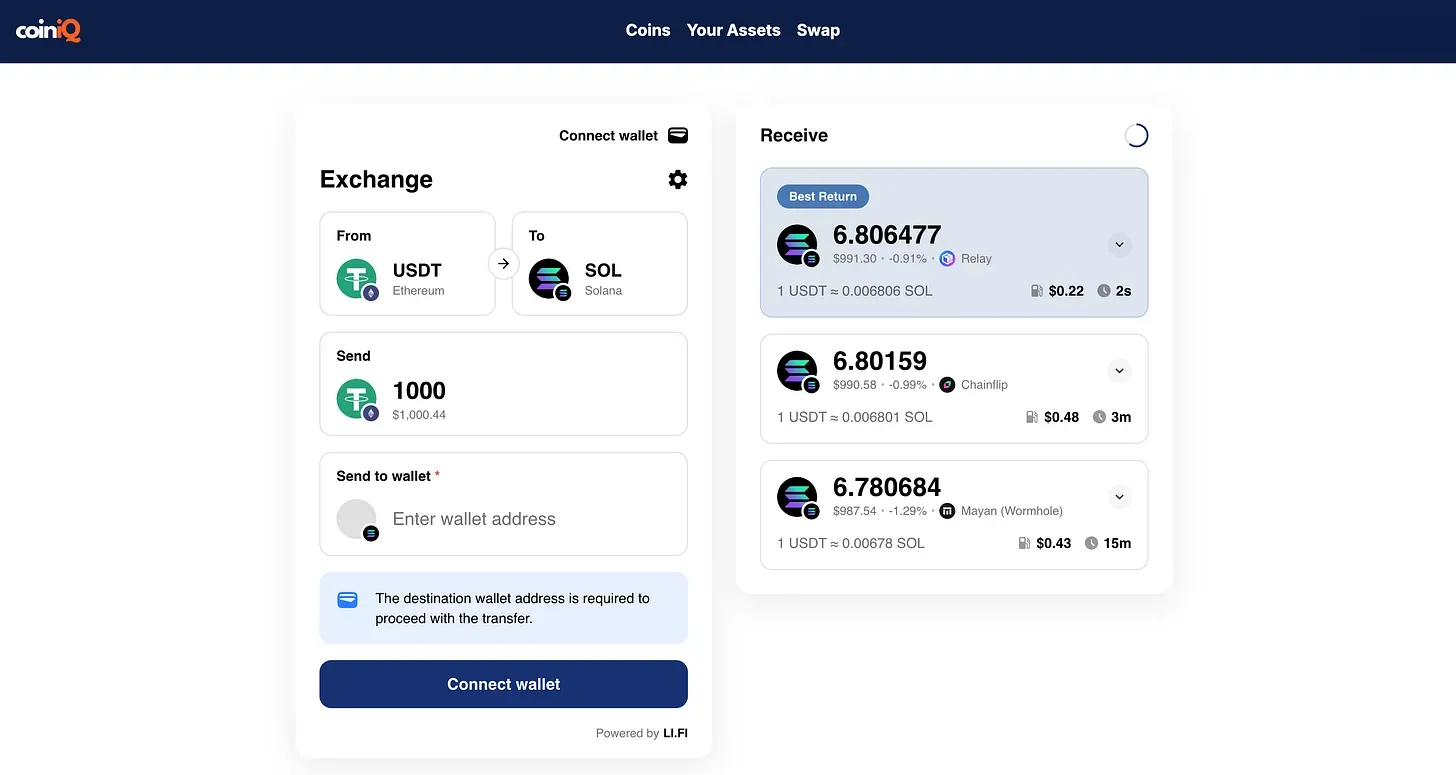Click the gas icon beside $0.43
Image resolution: width=1456 pixels, height=775 pixels.
point(1024,543)
